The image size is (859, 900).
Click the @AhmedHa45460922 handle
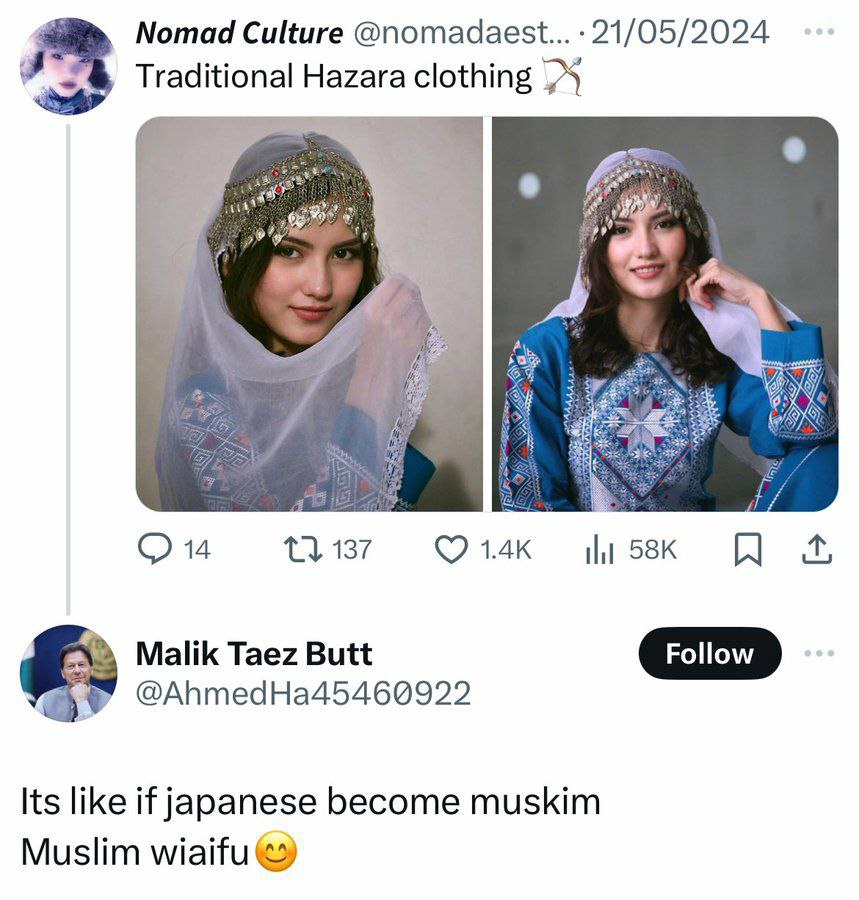pyautogui.click(x=302, y=693)
